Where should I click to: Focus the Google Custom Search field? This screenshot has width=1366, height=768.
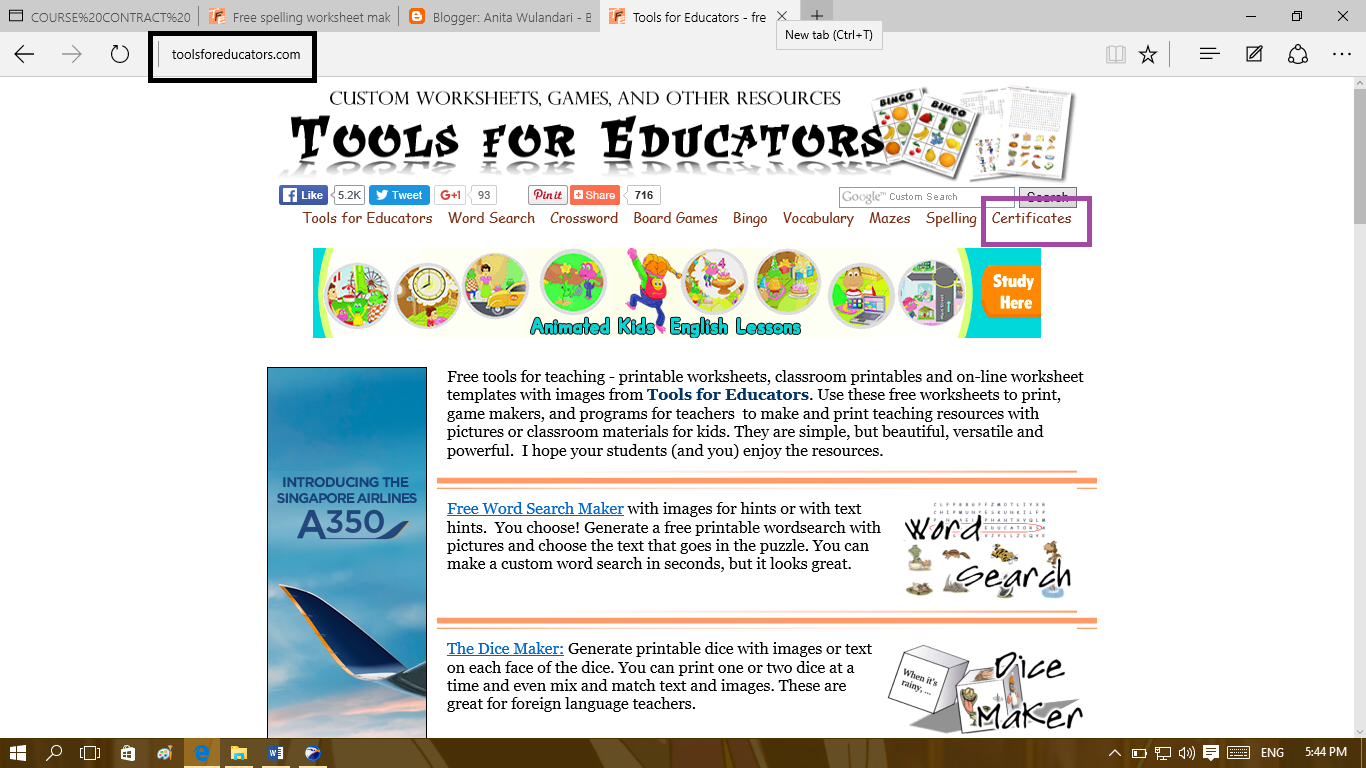[x=926, y=197]
